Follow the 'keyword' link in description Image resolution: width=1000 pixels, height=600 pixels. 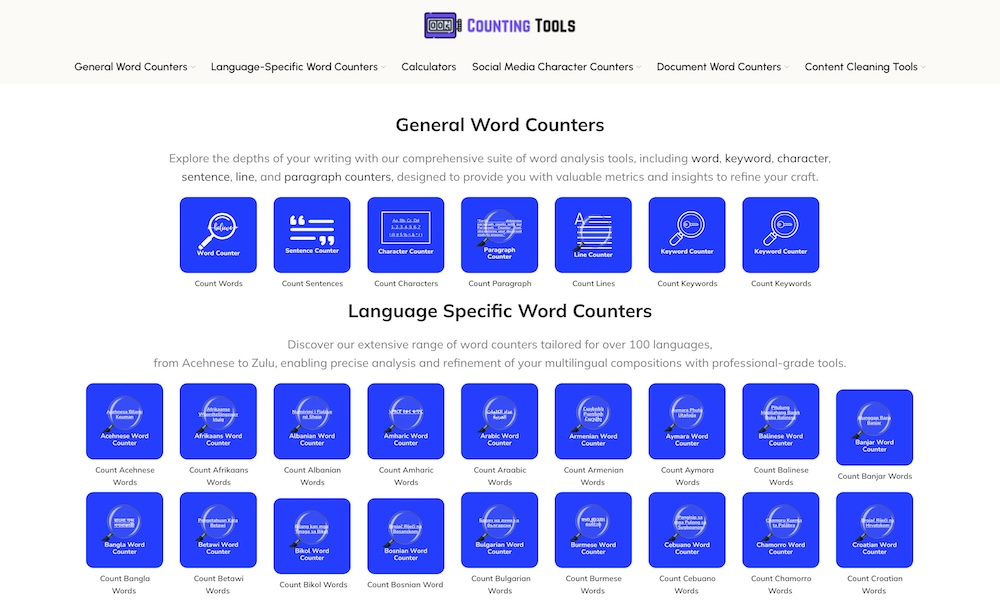pos(747,158)
